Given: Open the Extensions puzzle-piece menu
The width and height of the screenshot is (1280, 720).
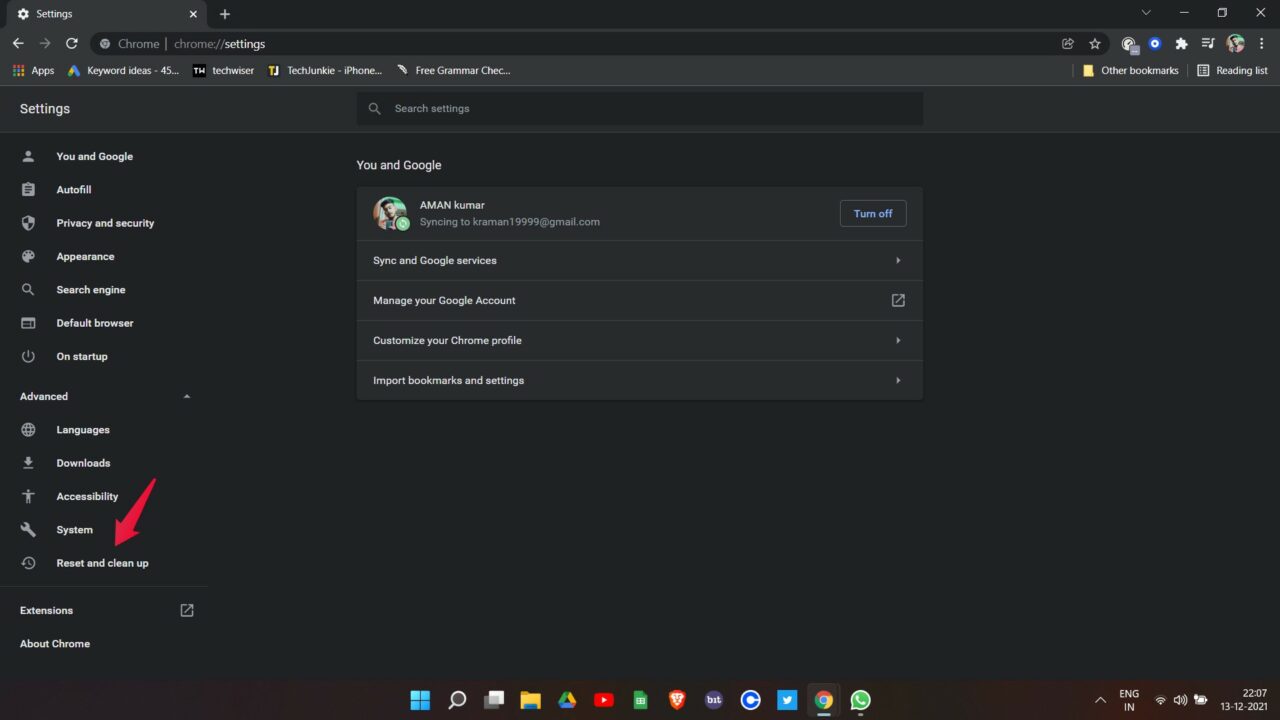Looking at the screenshot, I should [x=1181, y=44].
